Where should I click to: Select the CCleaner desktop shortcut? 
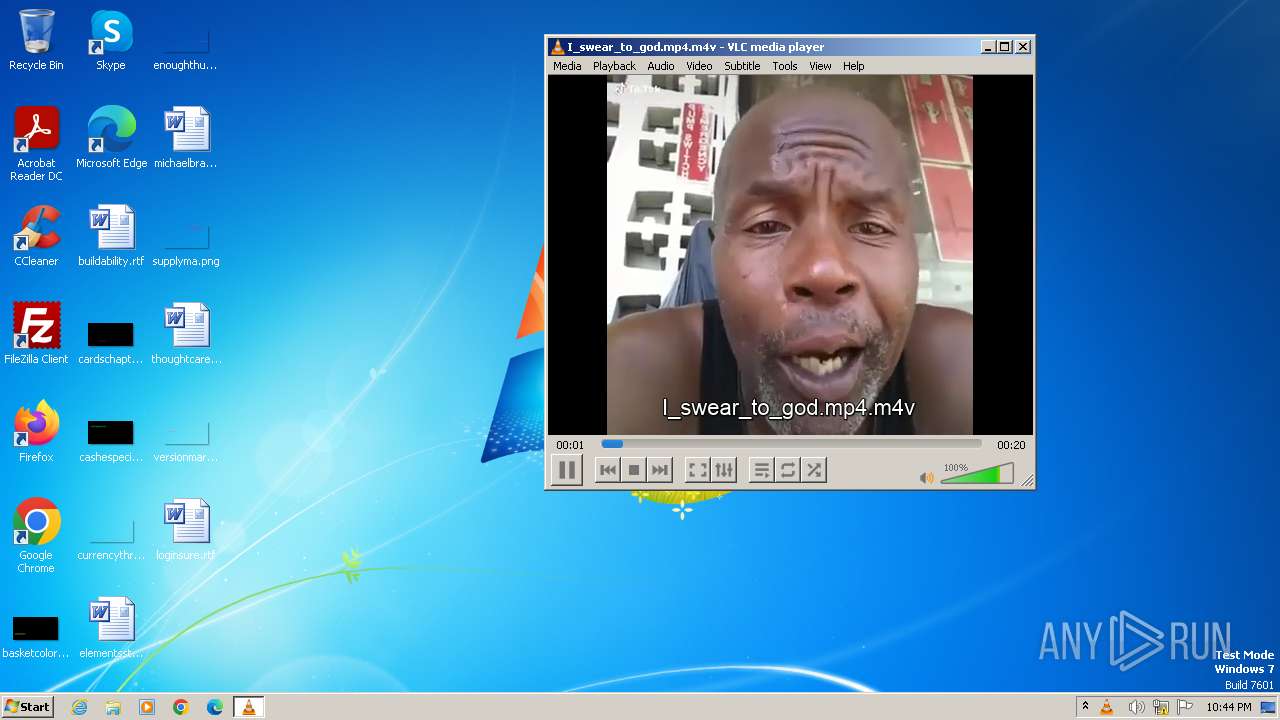(x=36, y=236)
